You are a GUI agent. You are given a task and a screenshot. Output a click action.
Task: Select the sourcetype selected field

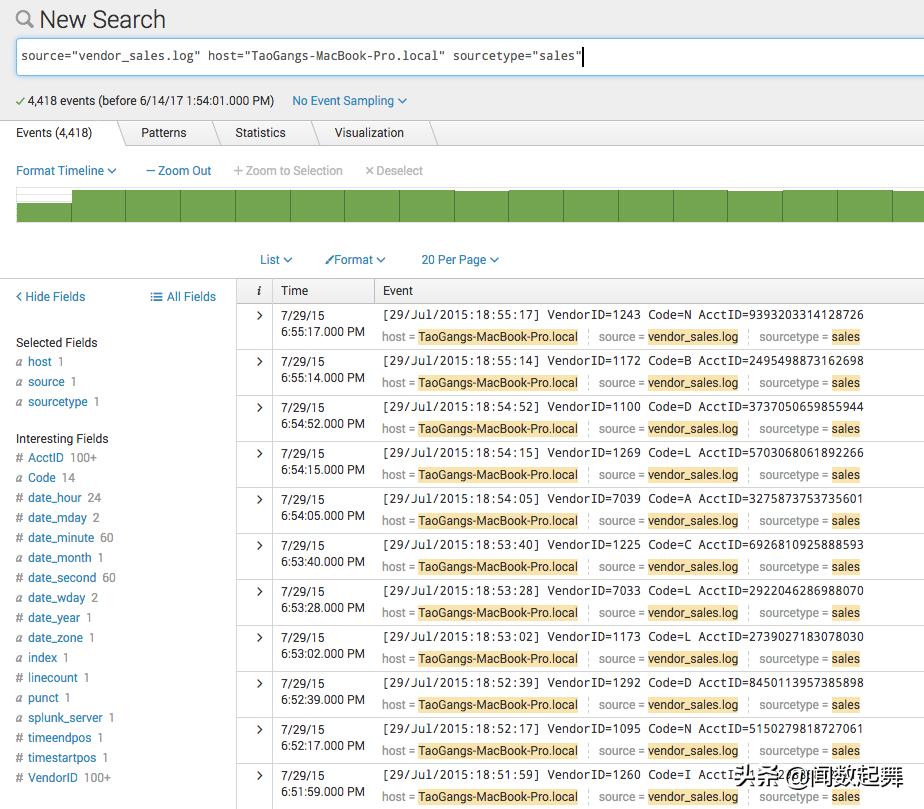[58, 402]
